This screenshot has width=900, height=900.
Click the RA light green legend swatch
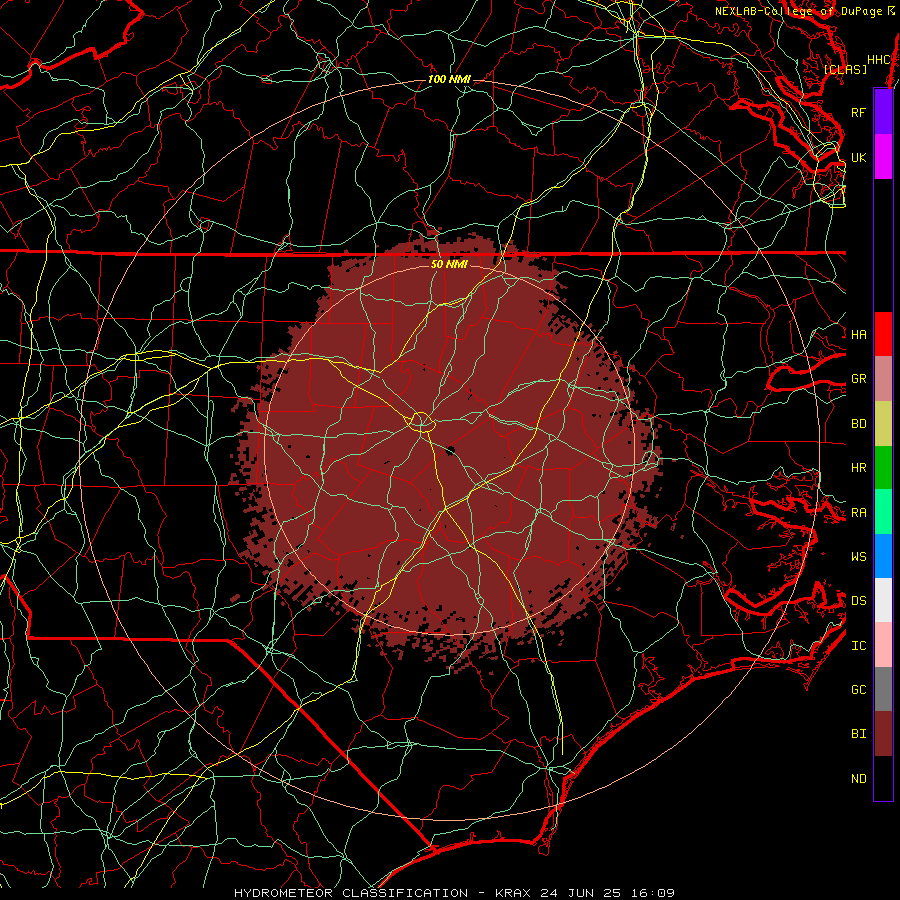pyautogui.click(x=883, y=512)
